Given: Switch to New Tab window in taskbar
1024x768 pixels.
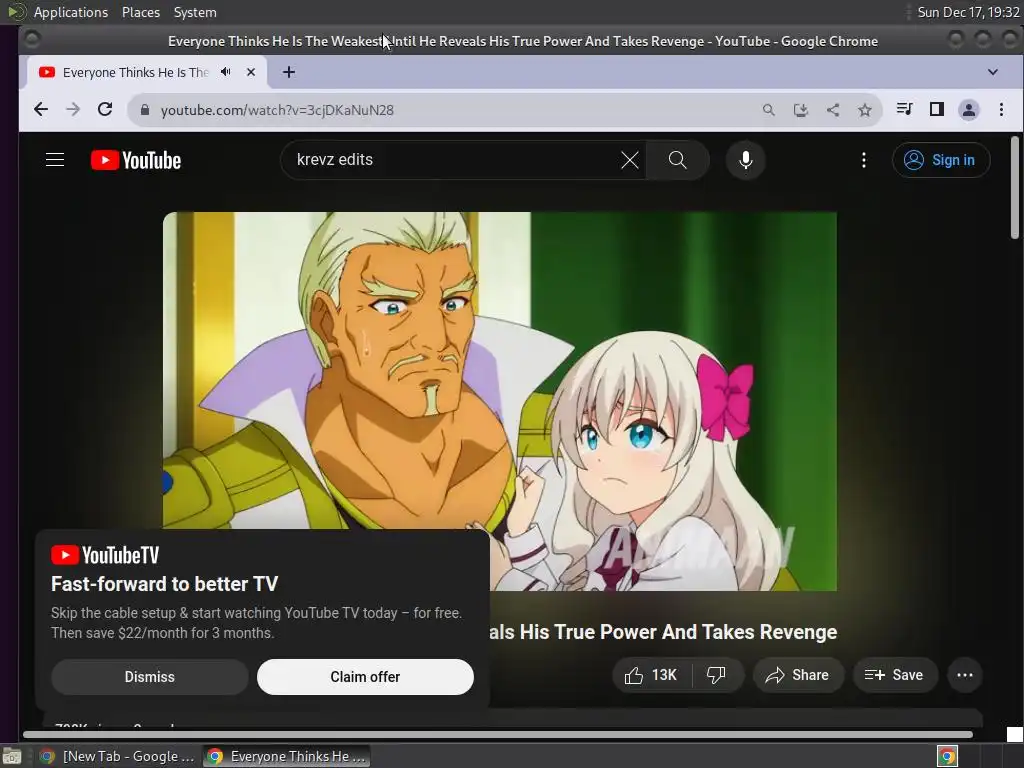Looking at the screenshot, I should pos(116,756).
